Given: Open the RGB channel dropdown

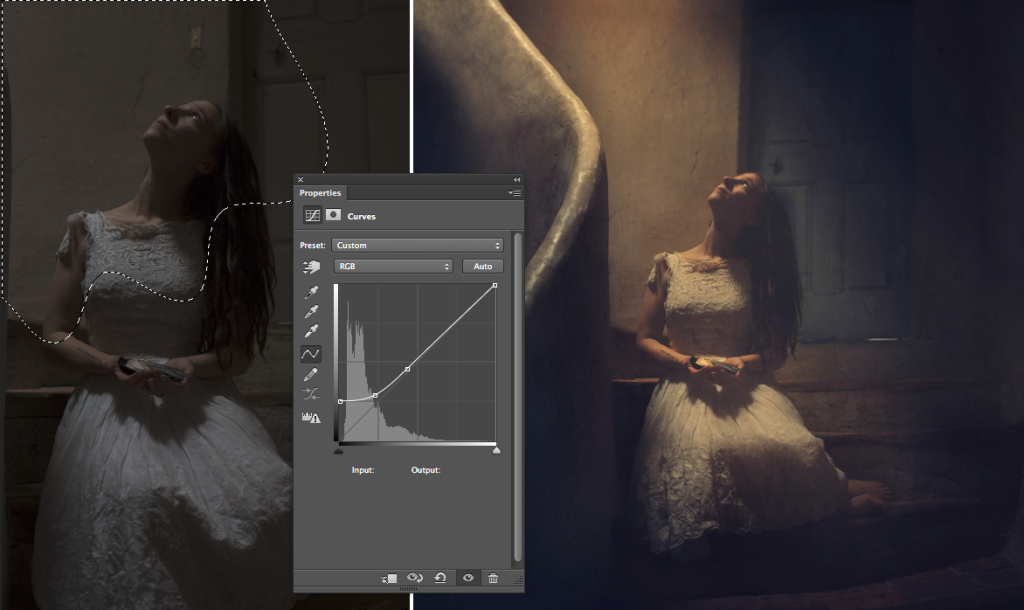Looking at the screenshot, I should click(393, 267).
